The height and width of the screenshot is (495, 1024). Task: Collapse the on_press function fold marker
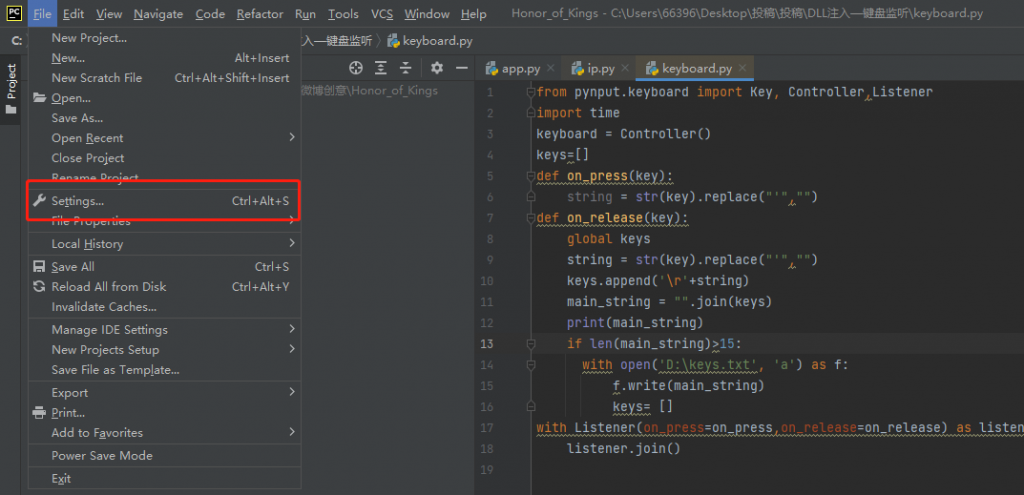pos(529,176)
